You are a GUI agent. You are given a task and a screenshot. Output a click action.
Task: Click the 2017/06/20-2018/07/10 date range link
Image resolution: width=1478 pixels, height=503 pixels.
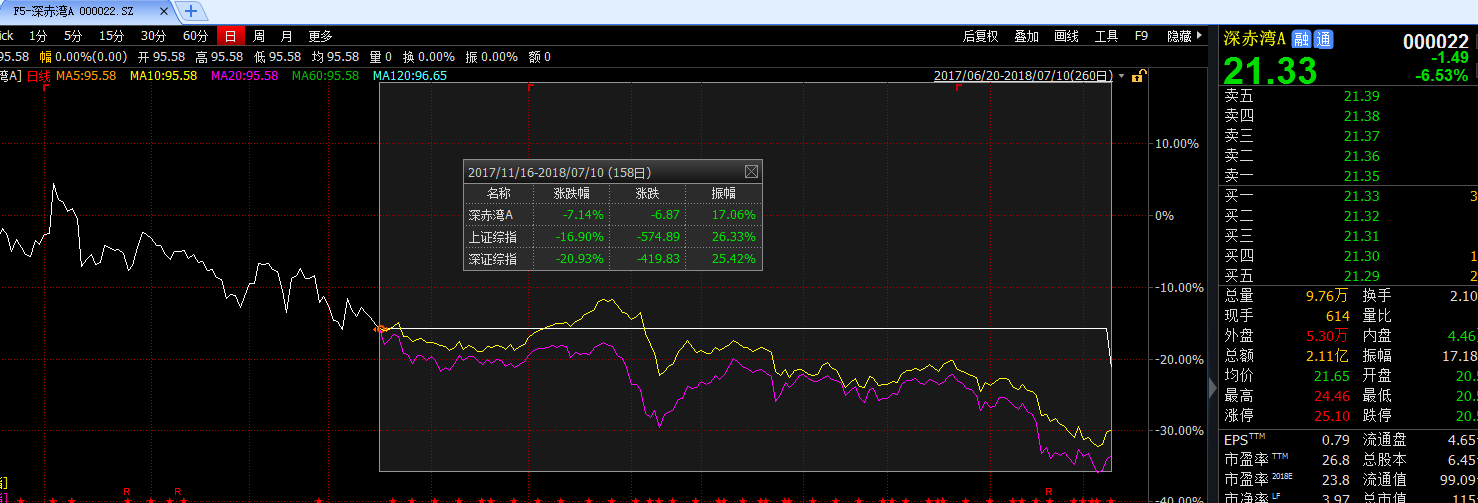pyautogui.click(x=1024, y=76)
